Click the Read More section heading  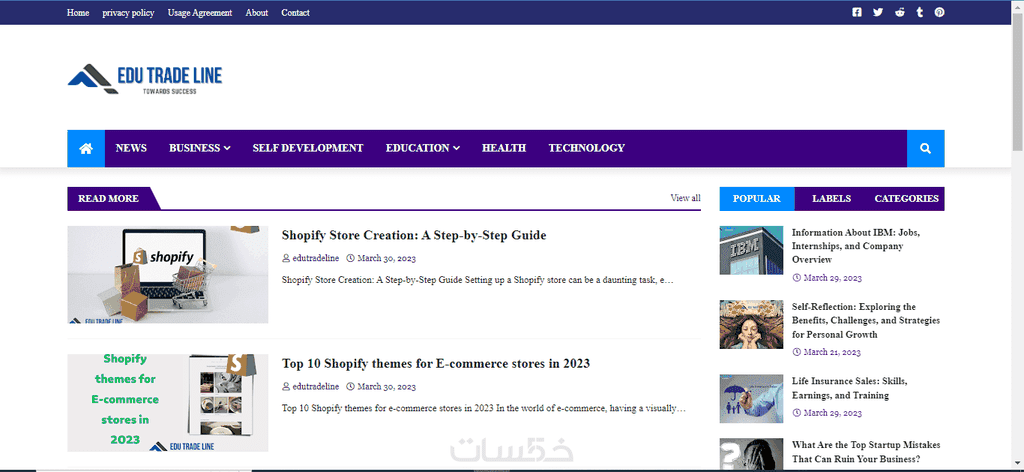pyautogui.click(x=108, y=198)
